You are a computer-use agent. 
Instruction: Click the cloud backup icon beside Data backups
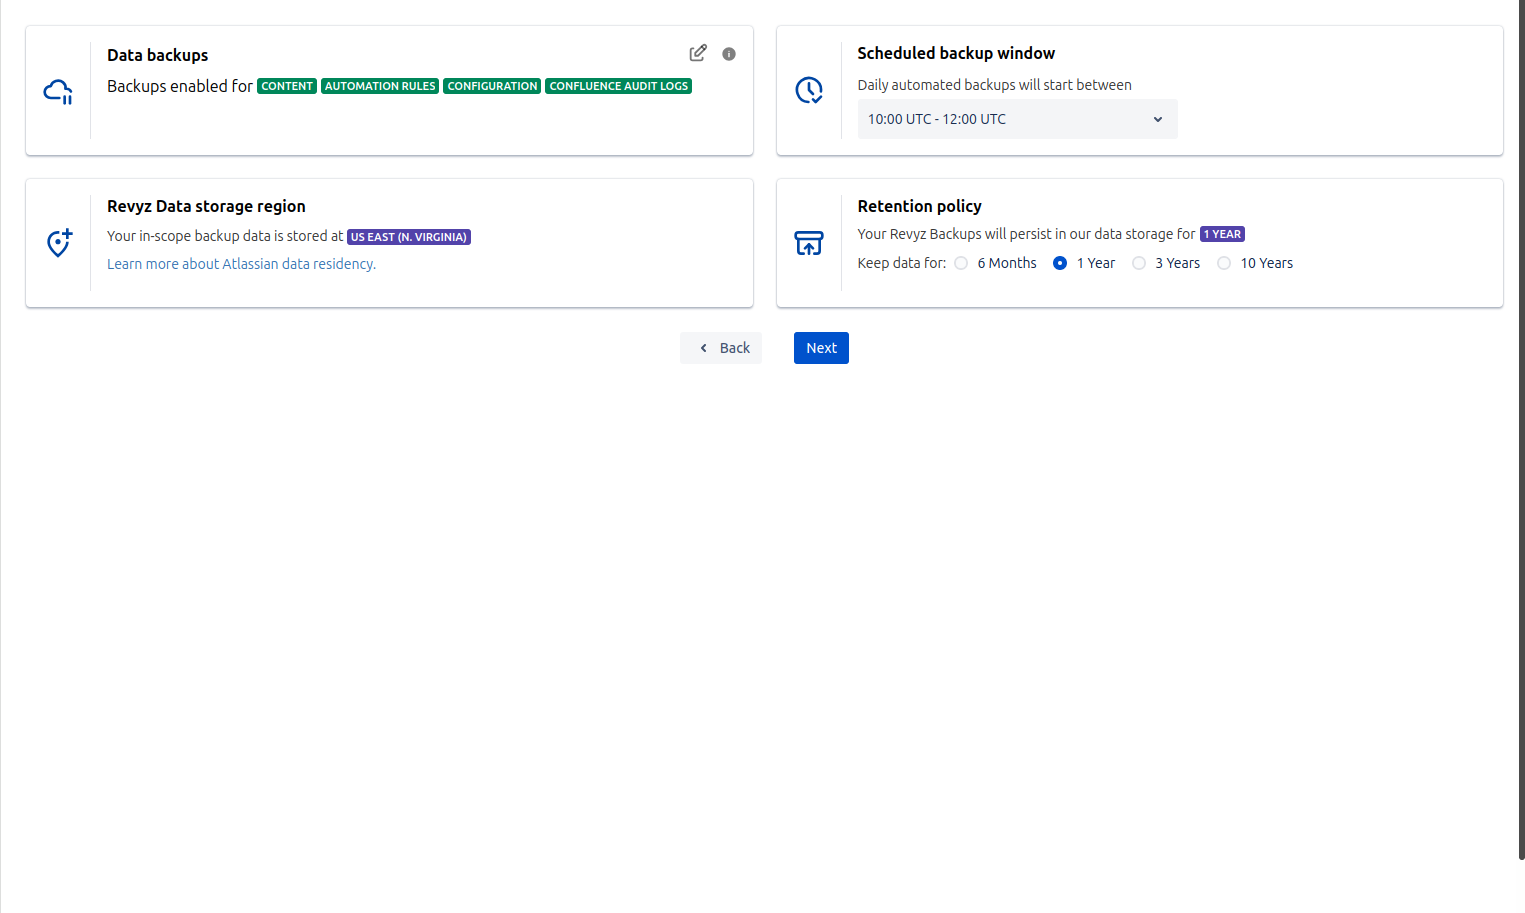(59, 90)
